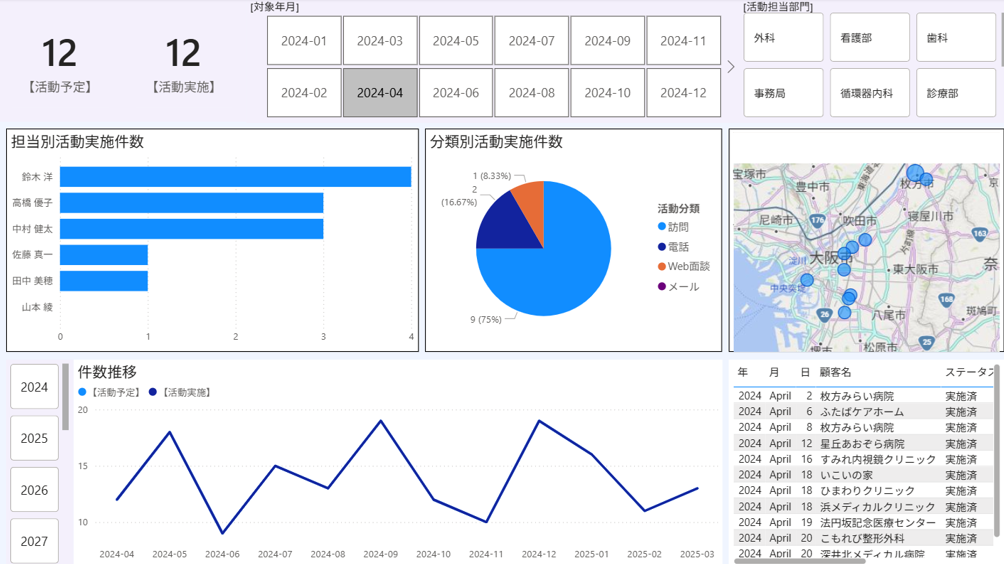Click the map bubble near 枚方市
This screenshot has width=1004, height=564.
tap(915, 174)
